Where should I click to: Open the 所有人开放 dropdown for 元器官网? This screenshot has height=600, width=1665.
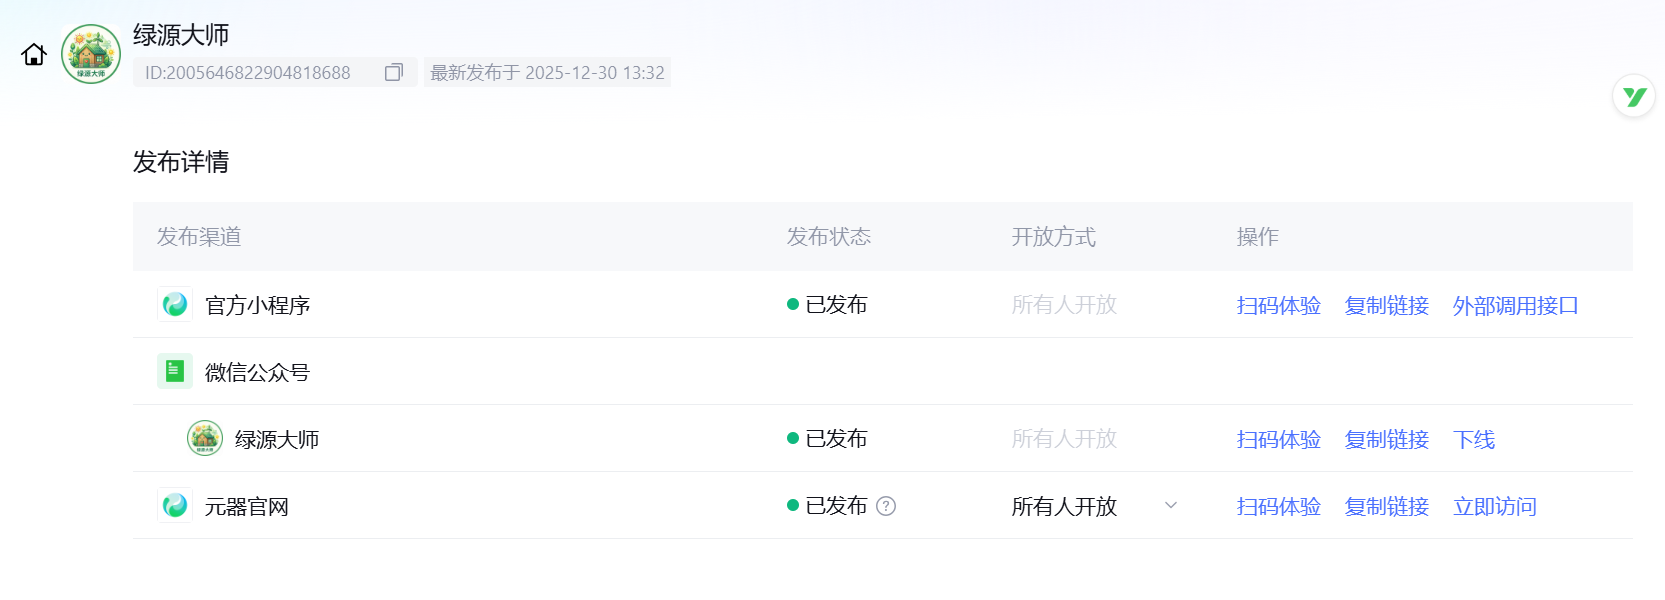pos(1064,506)
